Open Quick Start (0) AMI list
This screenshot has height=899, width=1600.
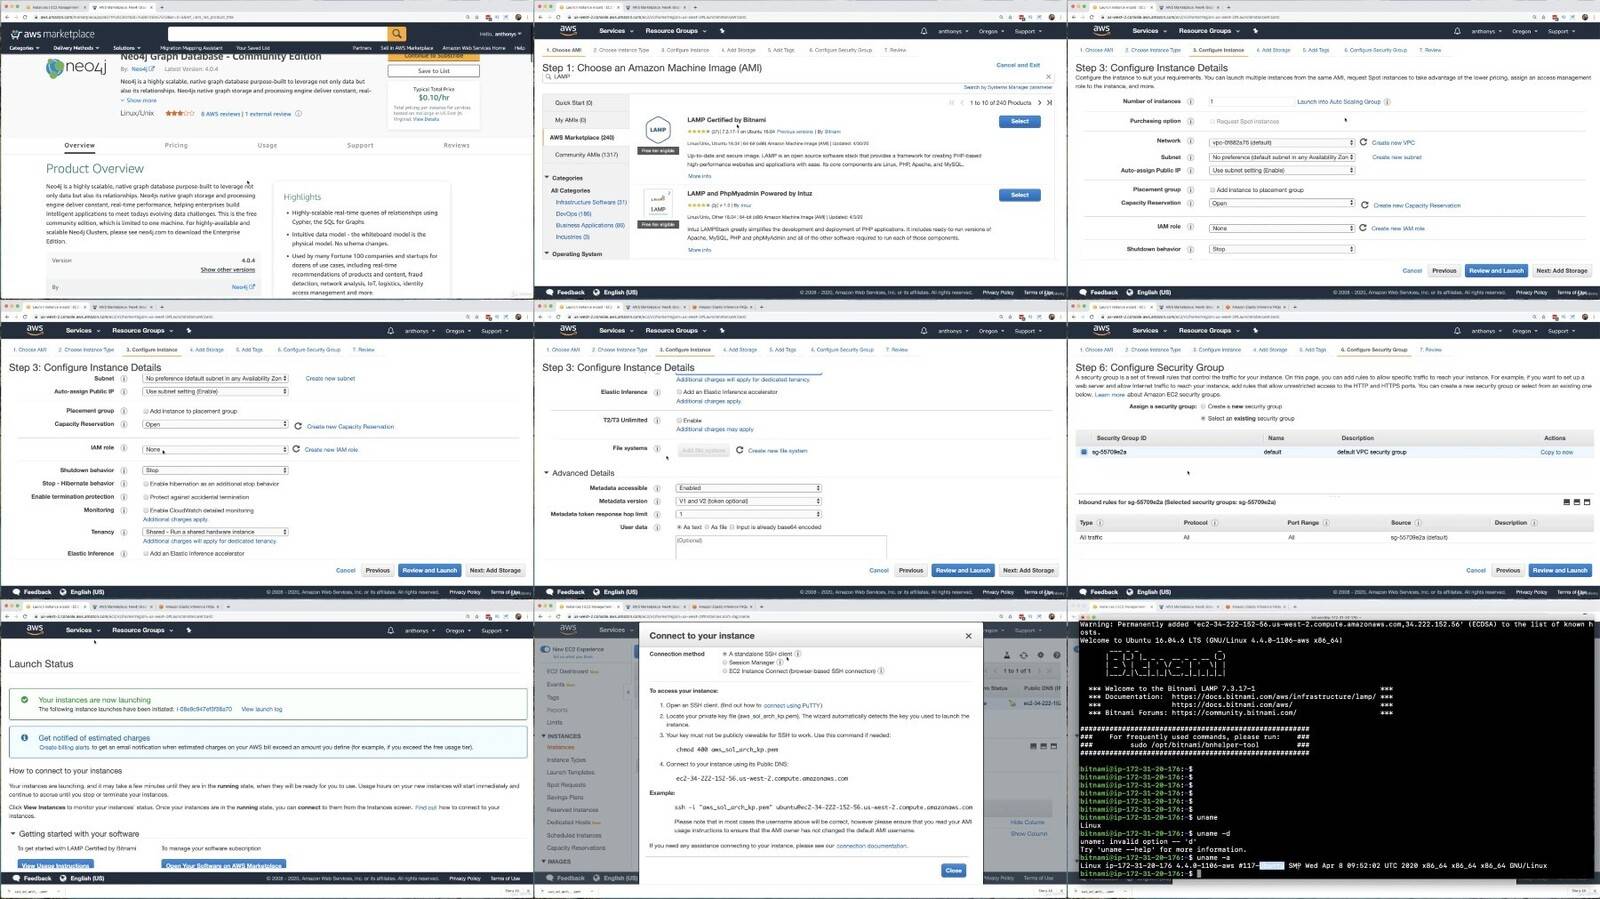586,103
